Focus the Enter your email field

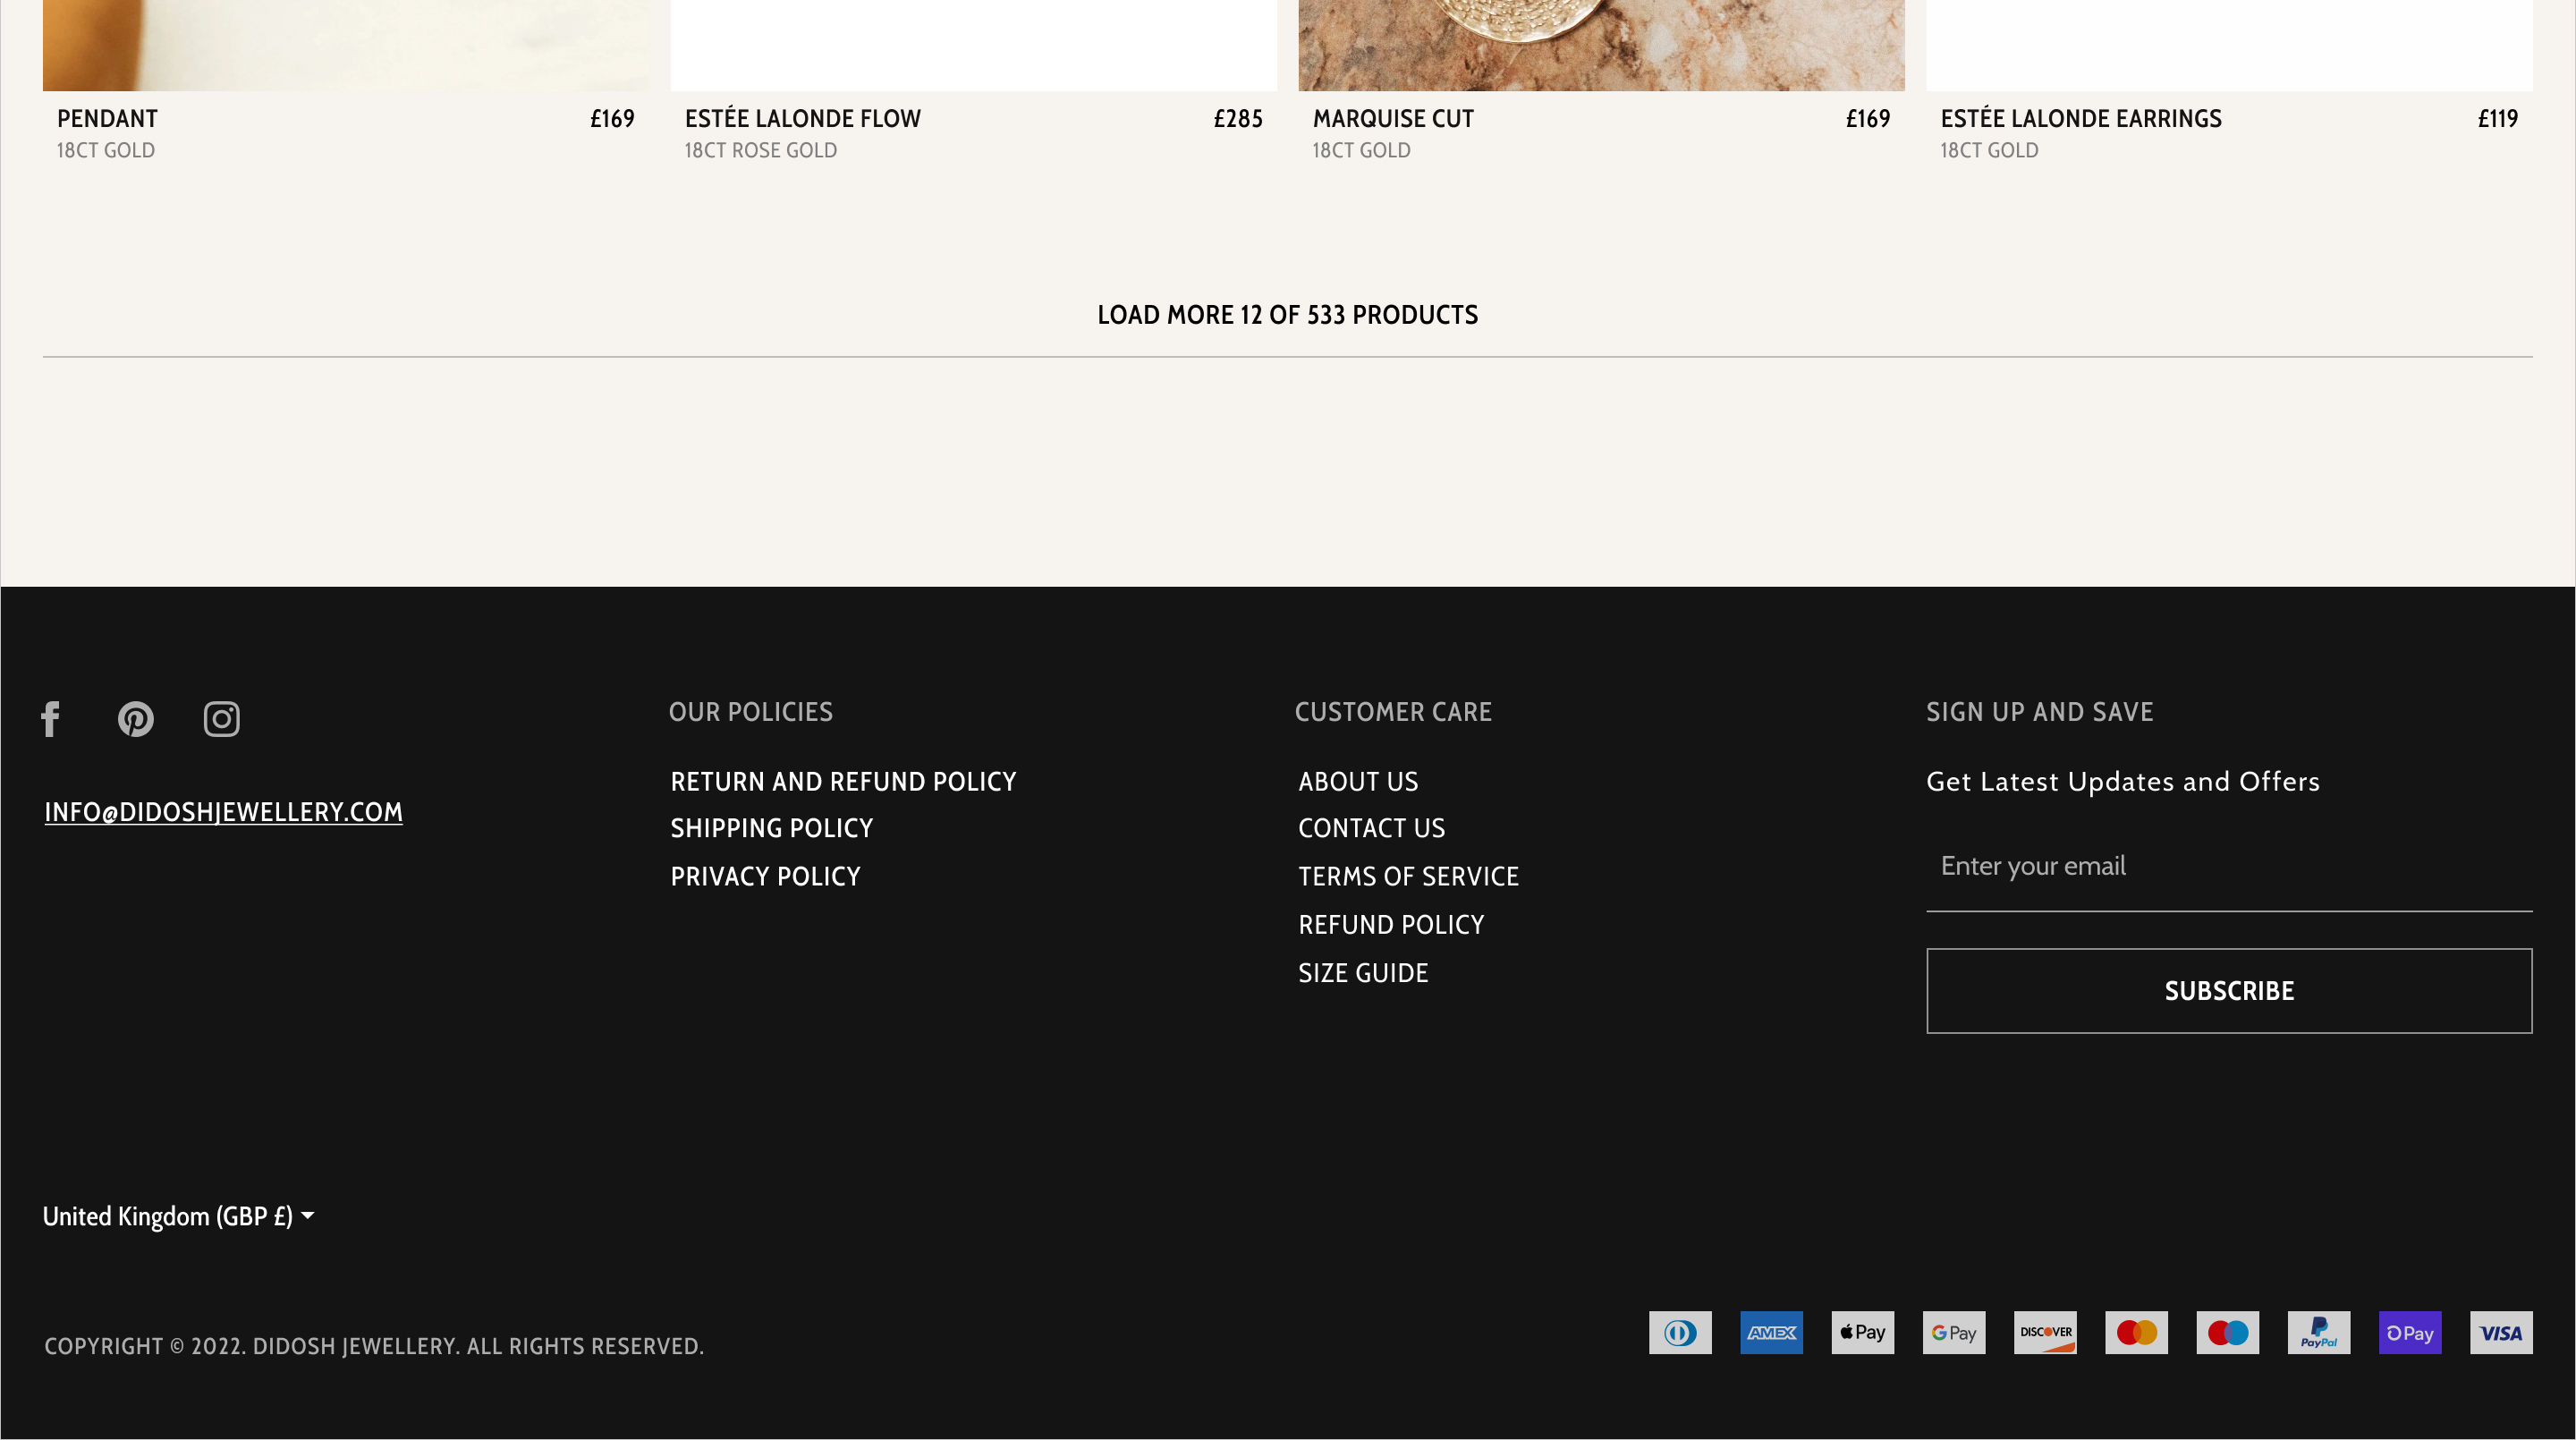2228,866
